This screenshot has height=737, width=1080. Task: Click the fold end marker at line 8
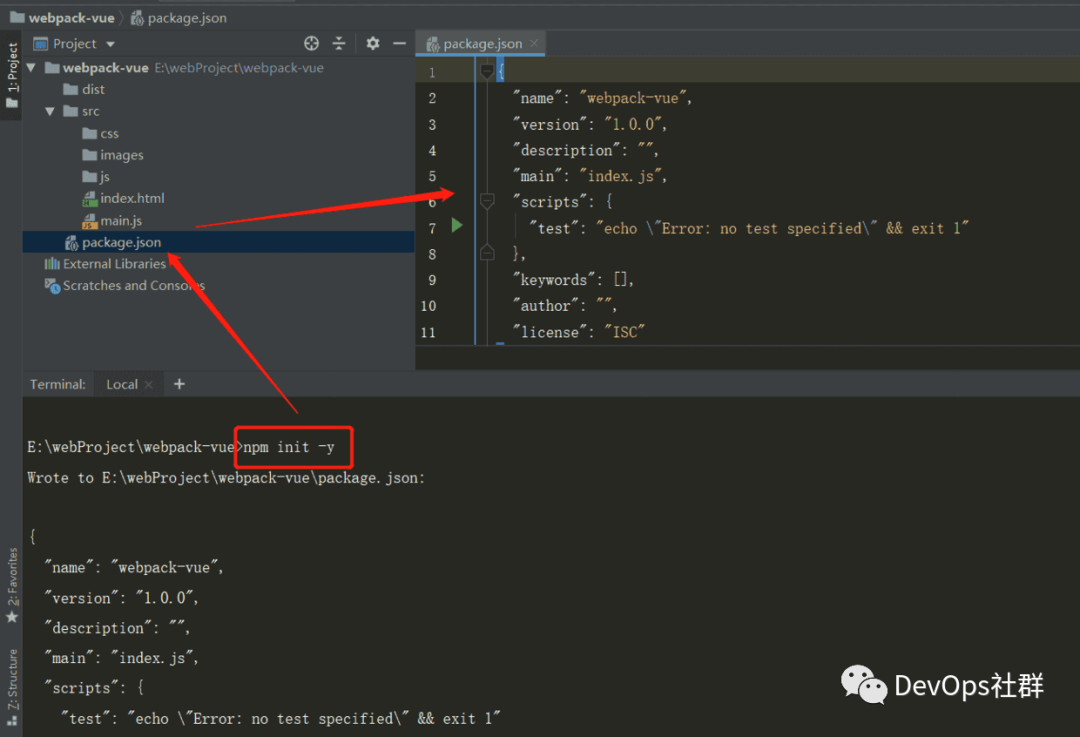(x=487, y=253)
